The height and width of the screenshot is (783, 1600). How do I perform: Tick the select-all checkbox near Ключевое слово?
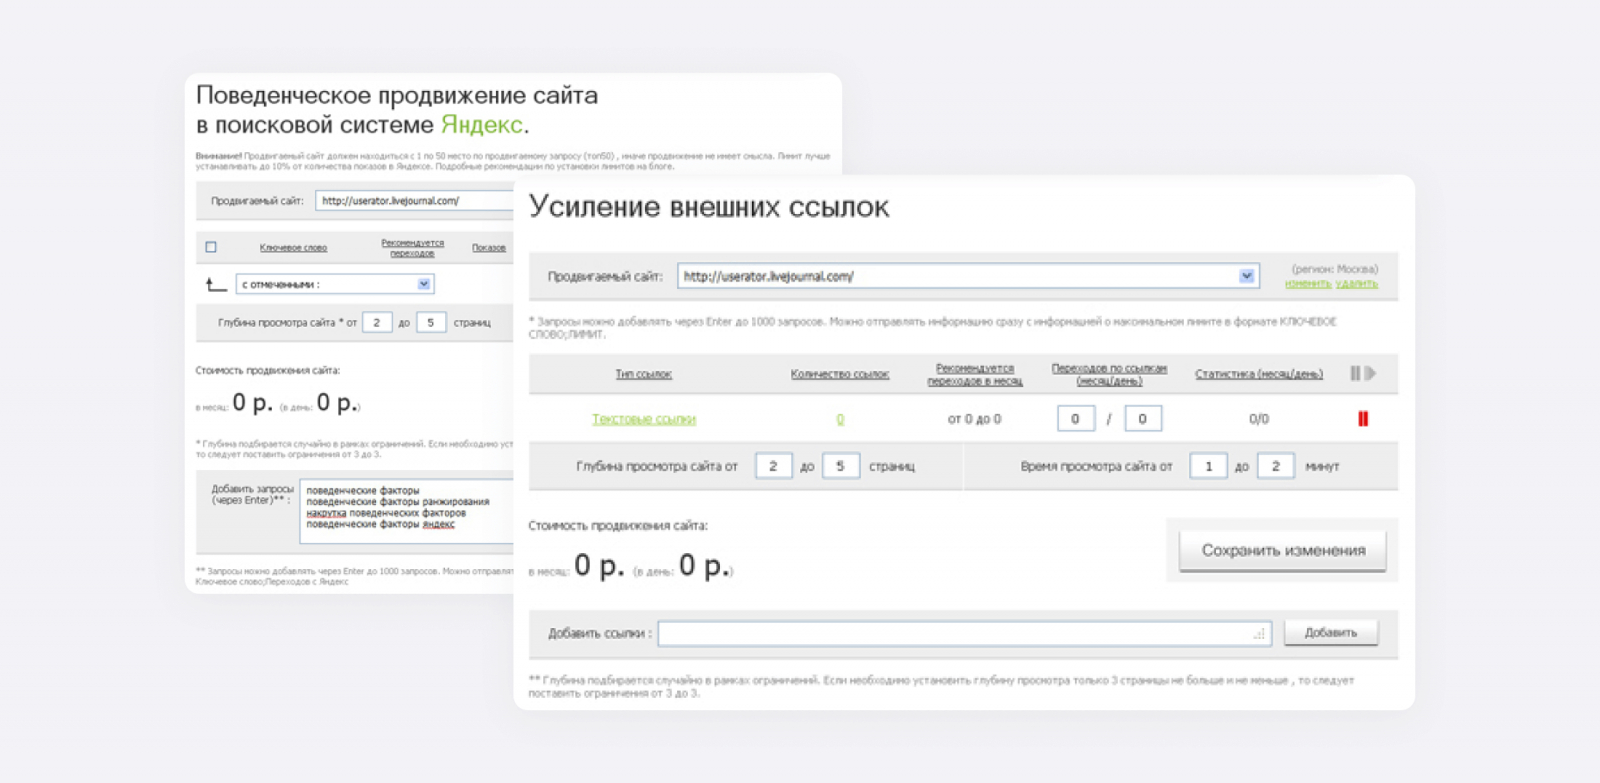[211, 247]
